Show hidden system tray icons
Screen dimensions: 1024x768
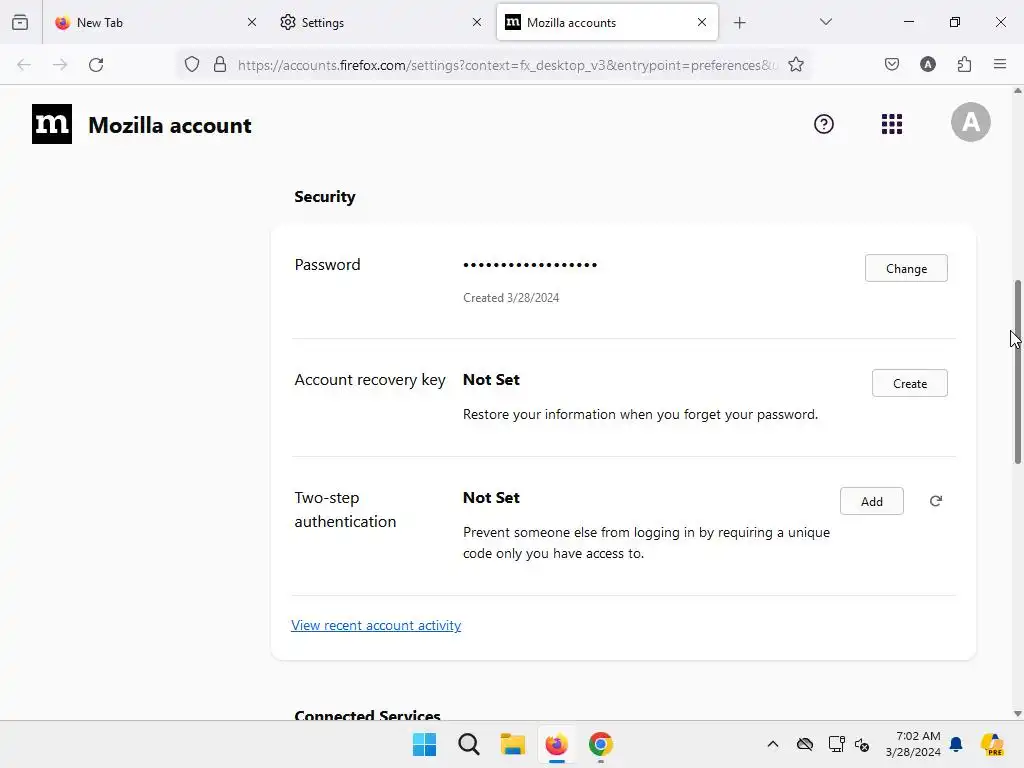[x=773, y=744]
